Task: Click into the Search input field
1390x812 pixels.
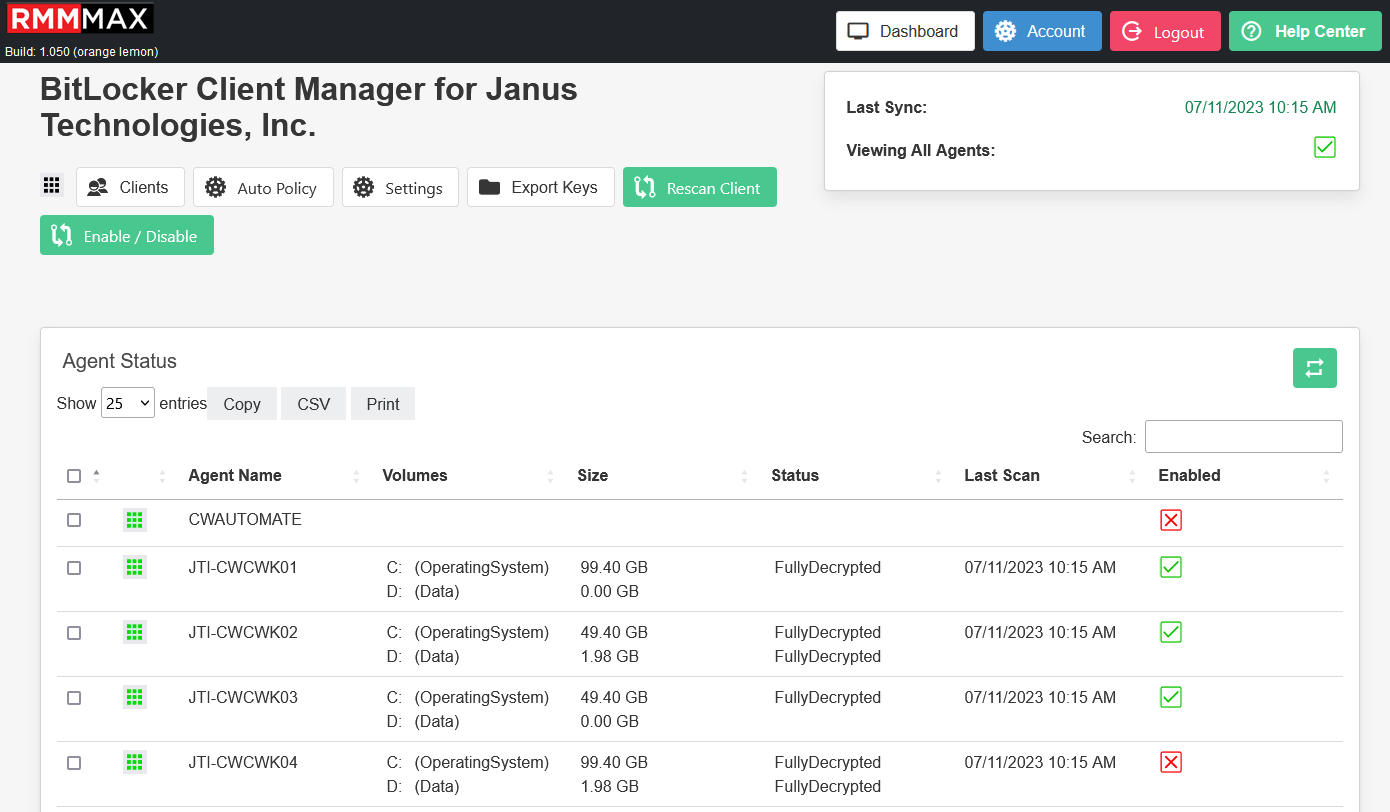Action: pyautogui.click(x=1243, y=437)
